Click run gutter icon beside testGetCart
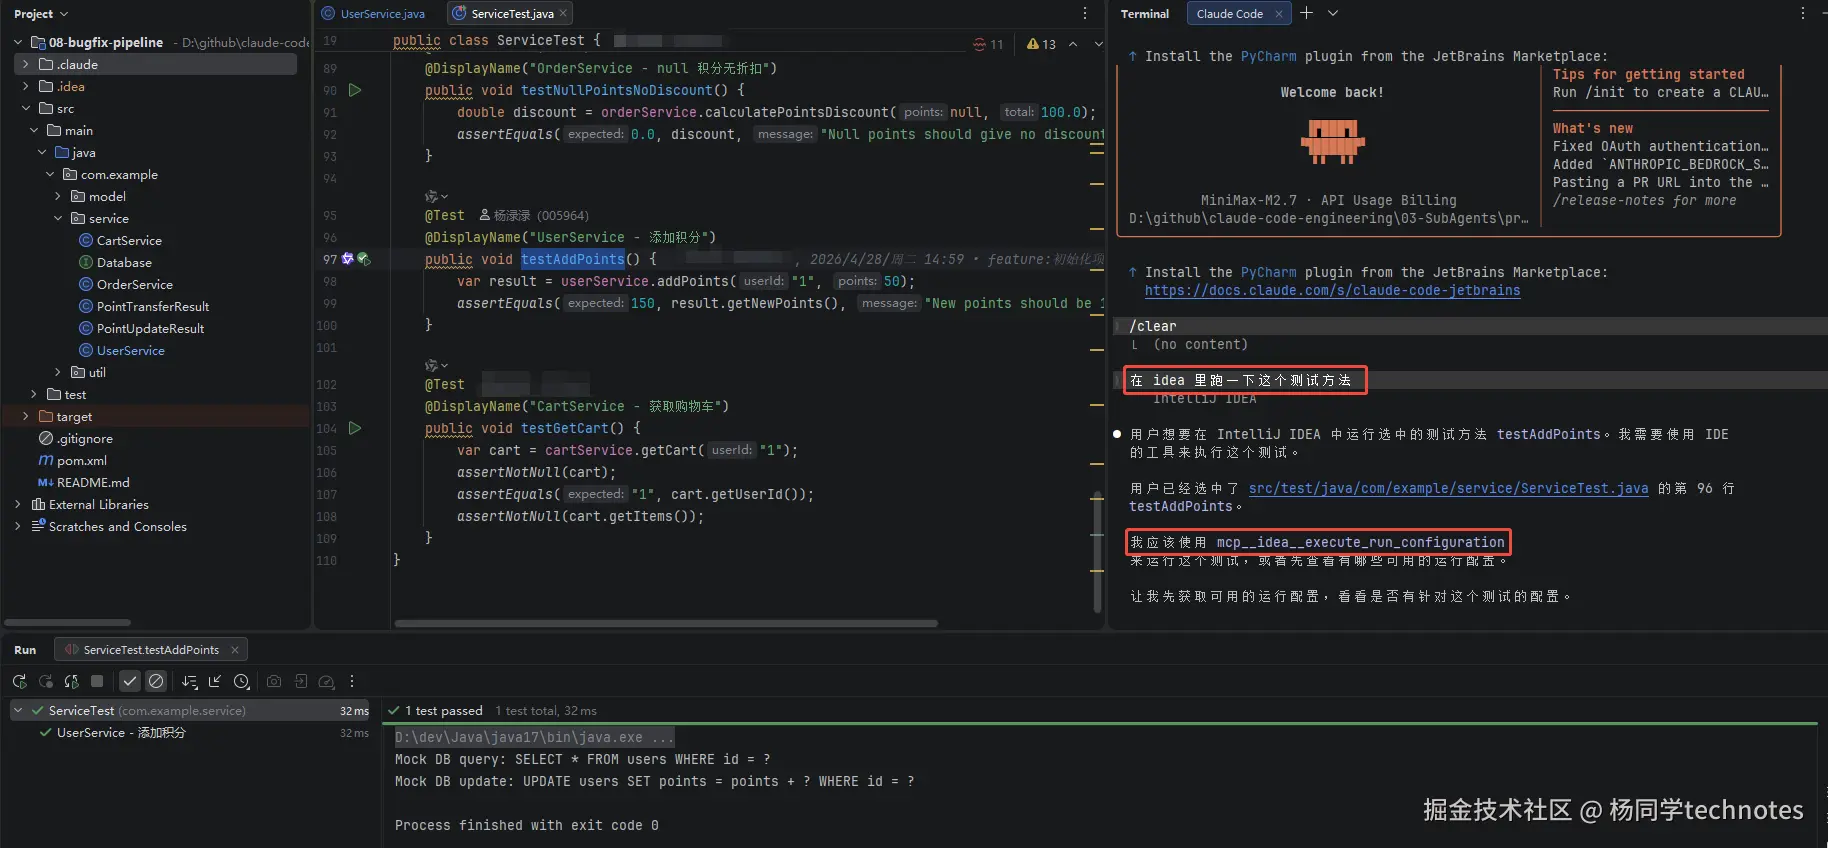This screenshot has height=848, width=1828. pyautogui.click(x=355, y=428)
